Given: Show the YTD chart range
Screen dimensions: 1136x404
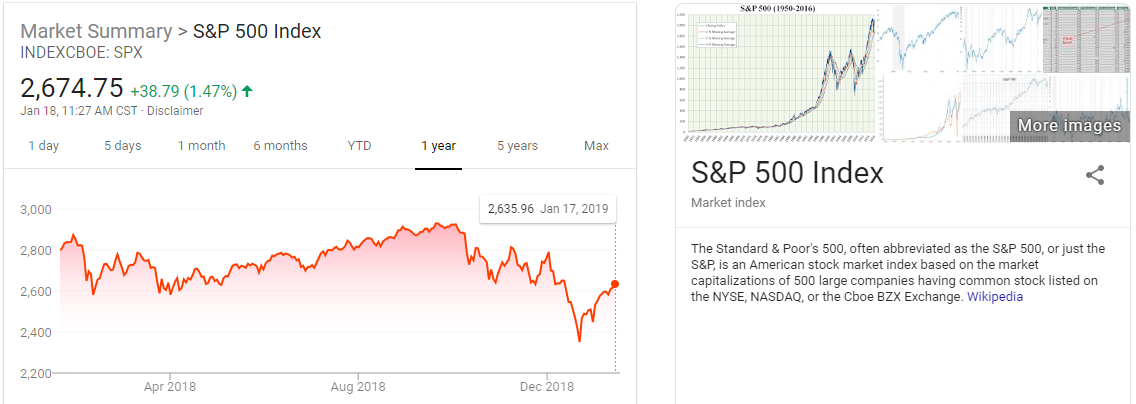Looking at the screenshot, I should point(359,146).
